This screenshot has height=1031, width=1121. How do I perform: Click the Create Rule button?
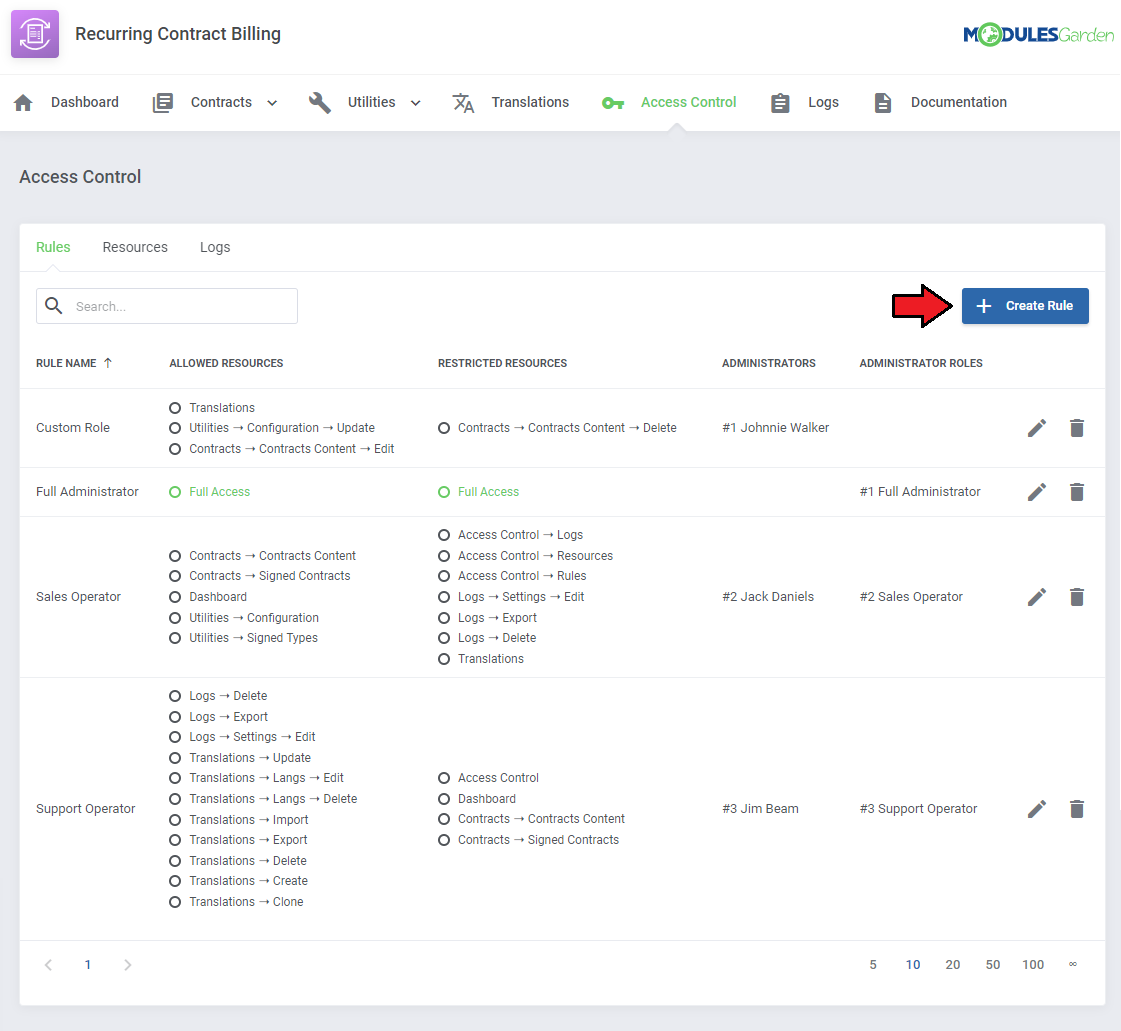[x=1024, y=306]
